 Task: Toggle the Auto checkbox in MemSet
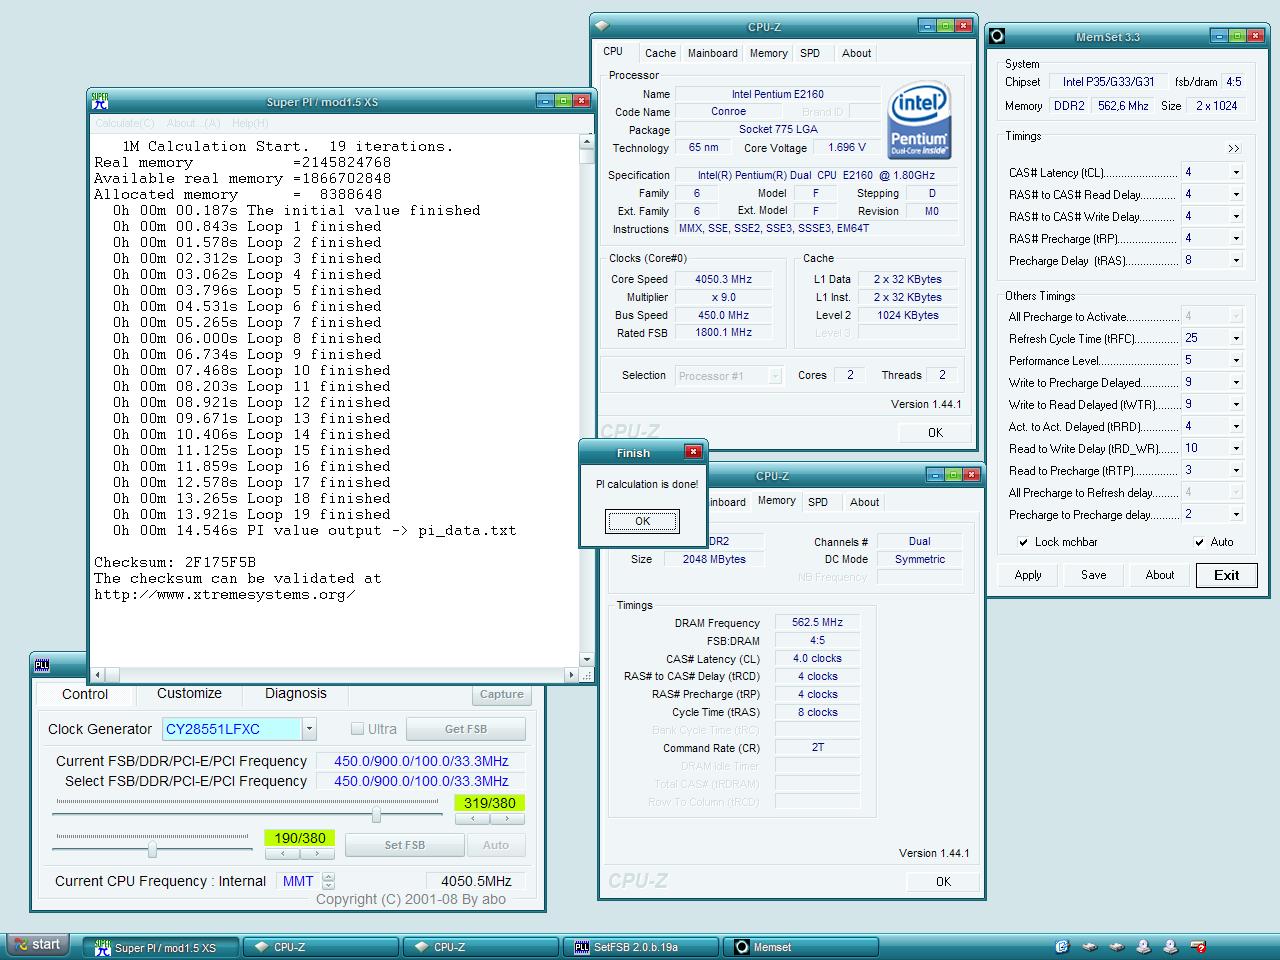tap(1199, 542)
